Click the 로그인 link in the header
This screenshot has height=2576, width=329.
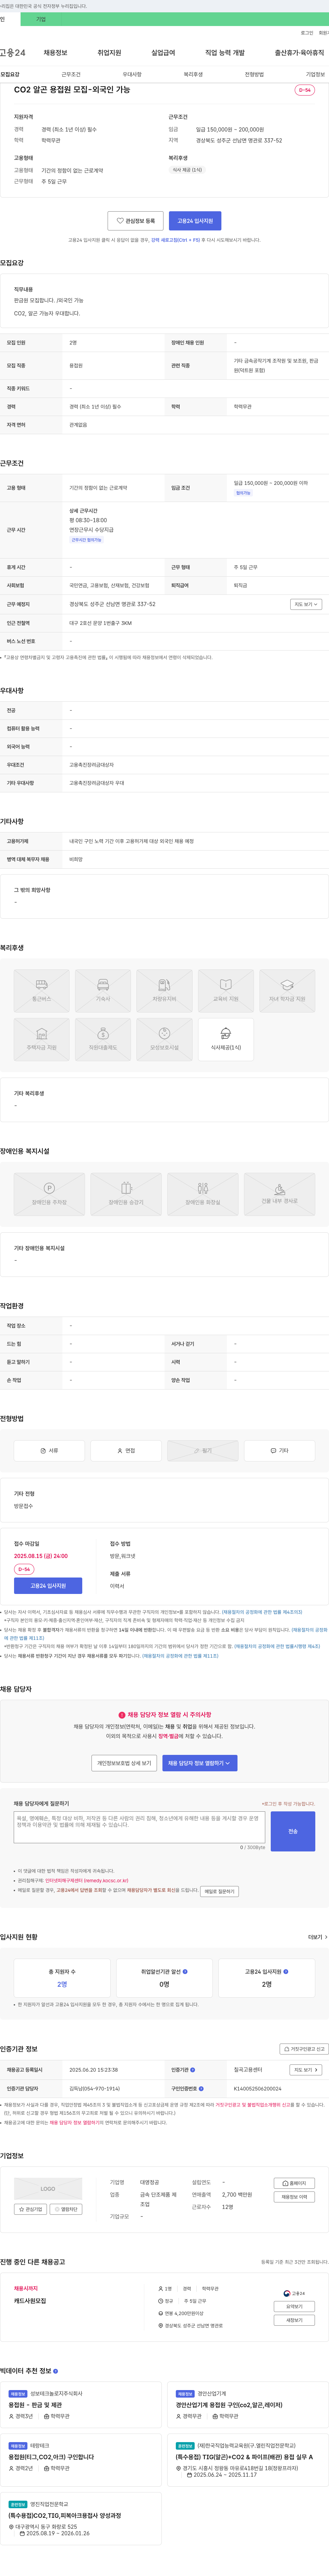click(307, 33)
